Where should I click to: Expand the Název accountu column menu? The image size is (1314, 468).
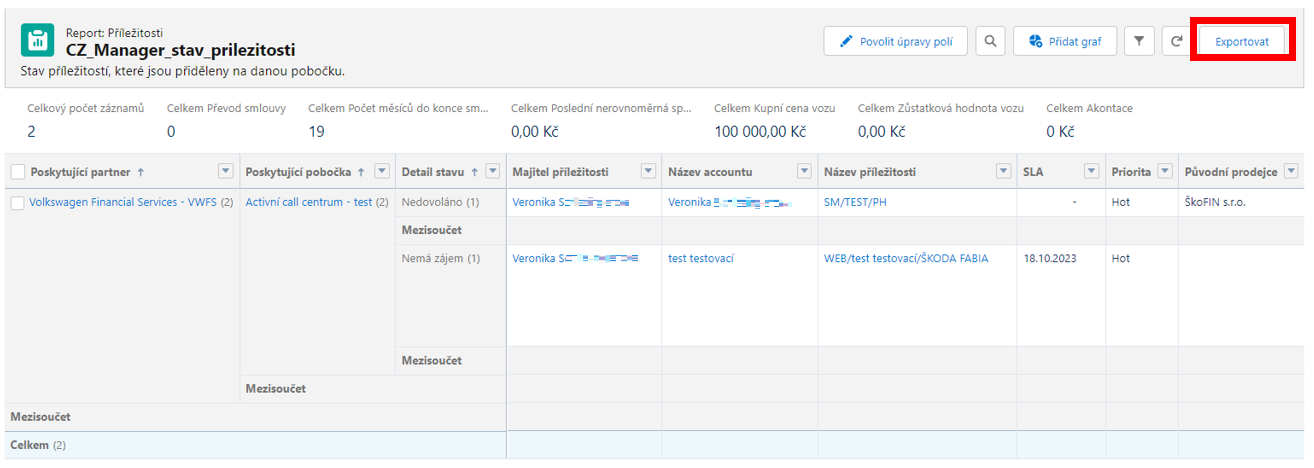[804, 172]
